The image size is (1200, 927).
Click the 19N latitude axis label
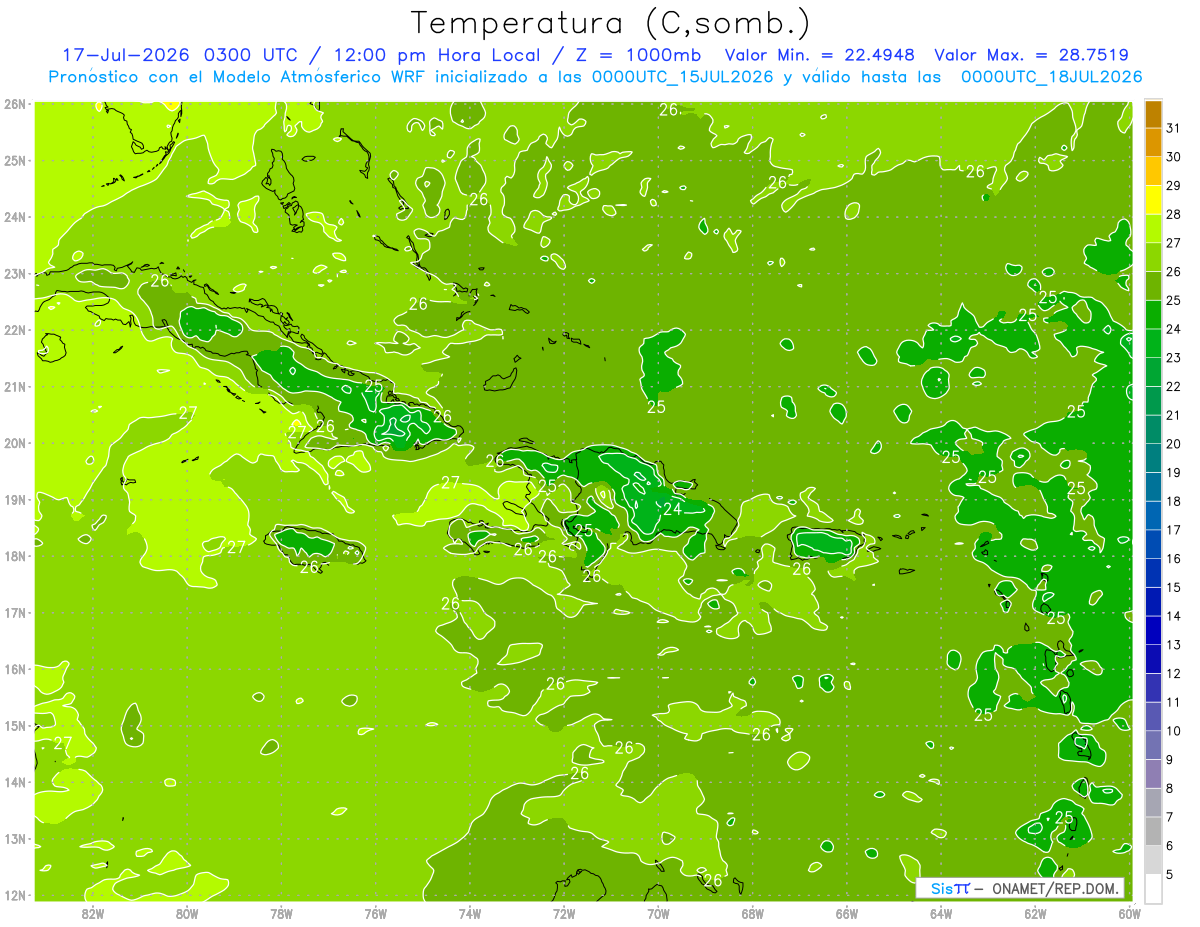coord(16,499)
